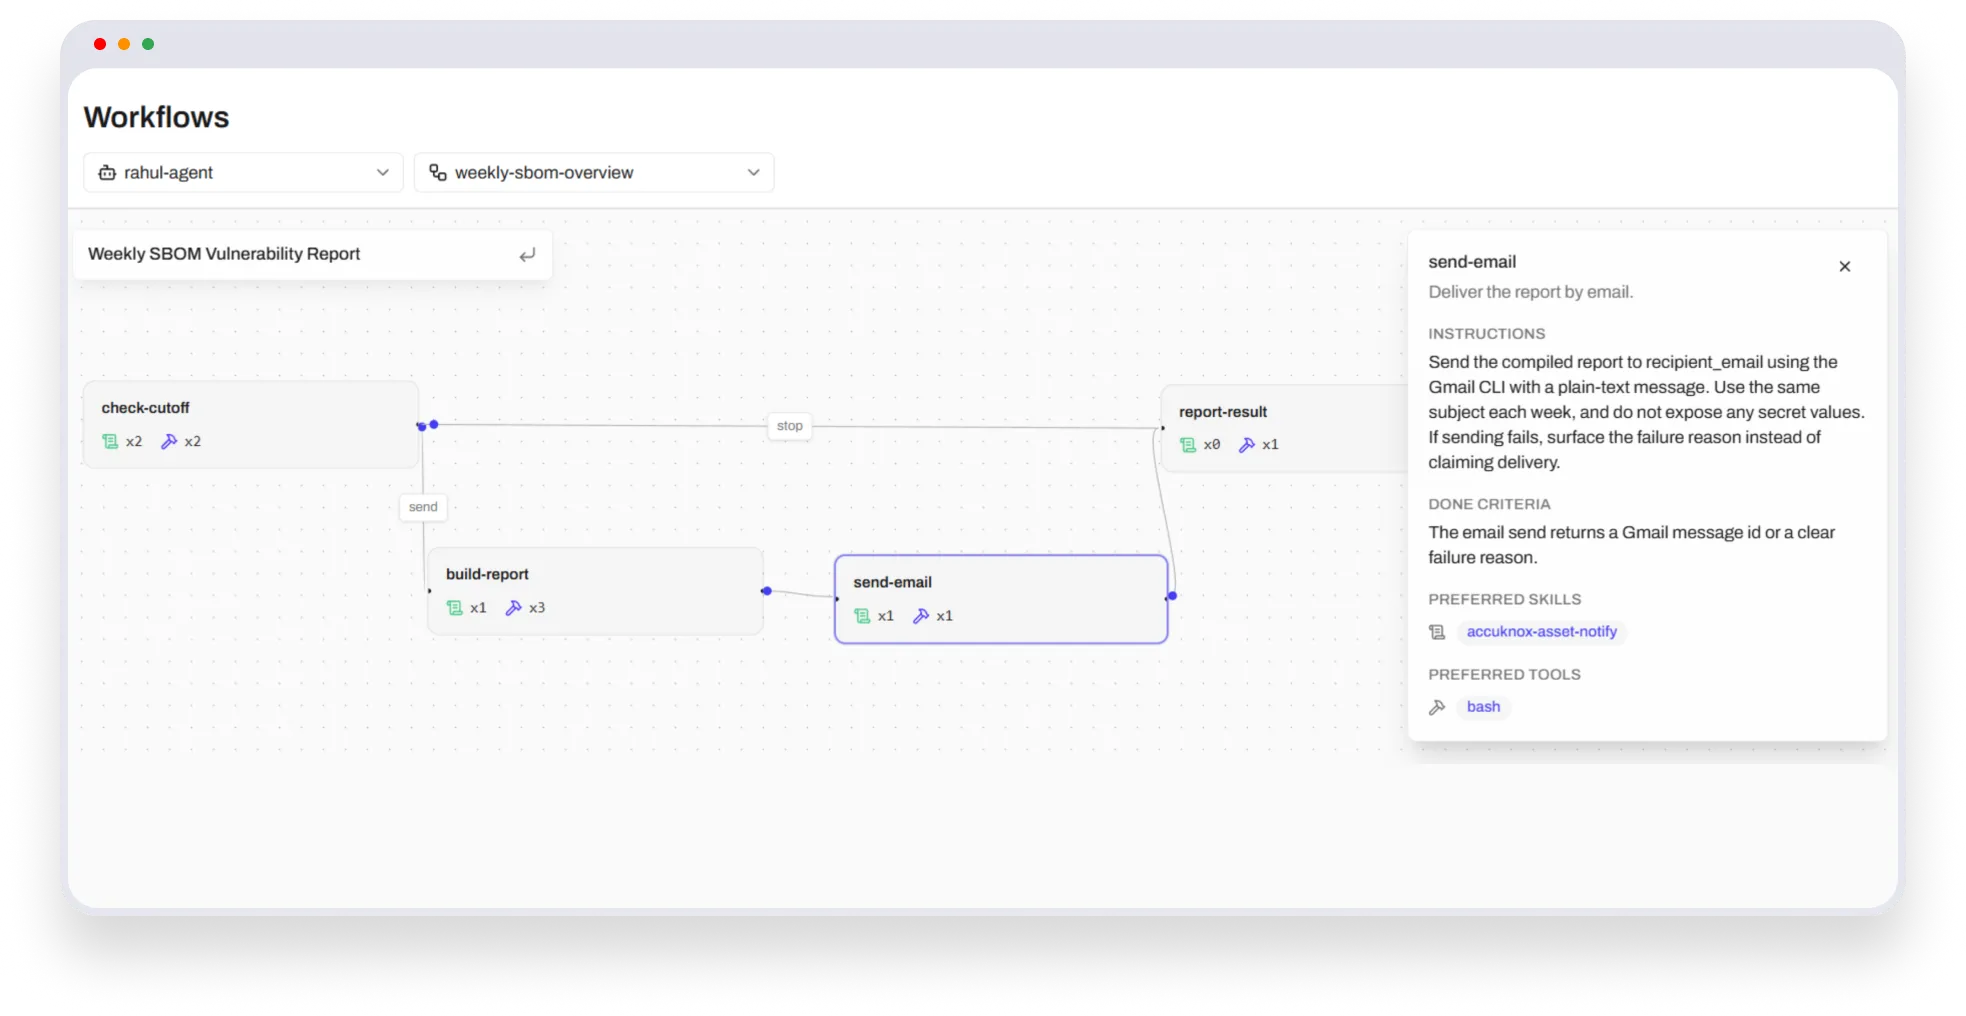Click the Workflows page heading
Image resolution: width=1966 pixels, height=1016 pixels.
[x=157, y=117]
